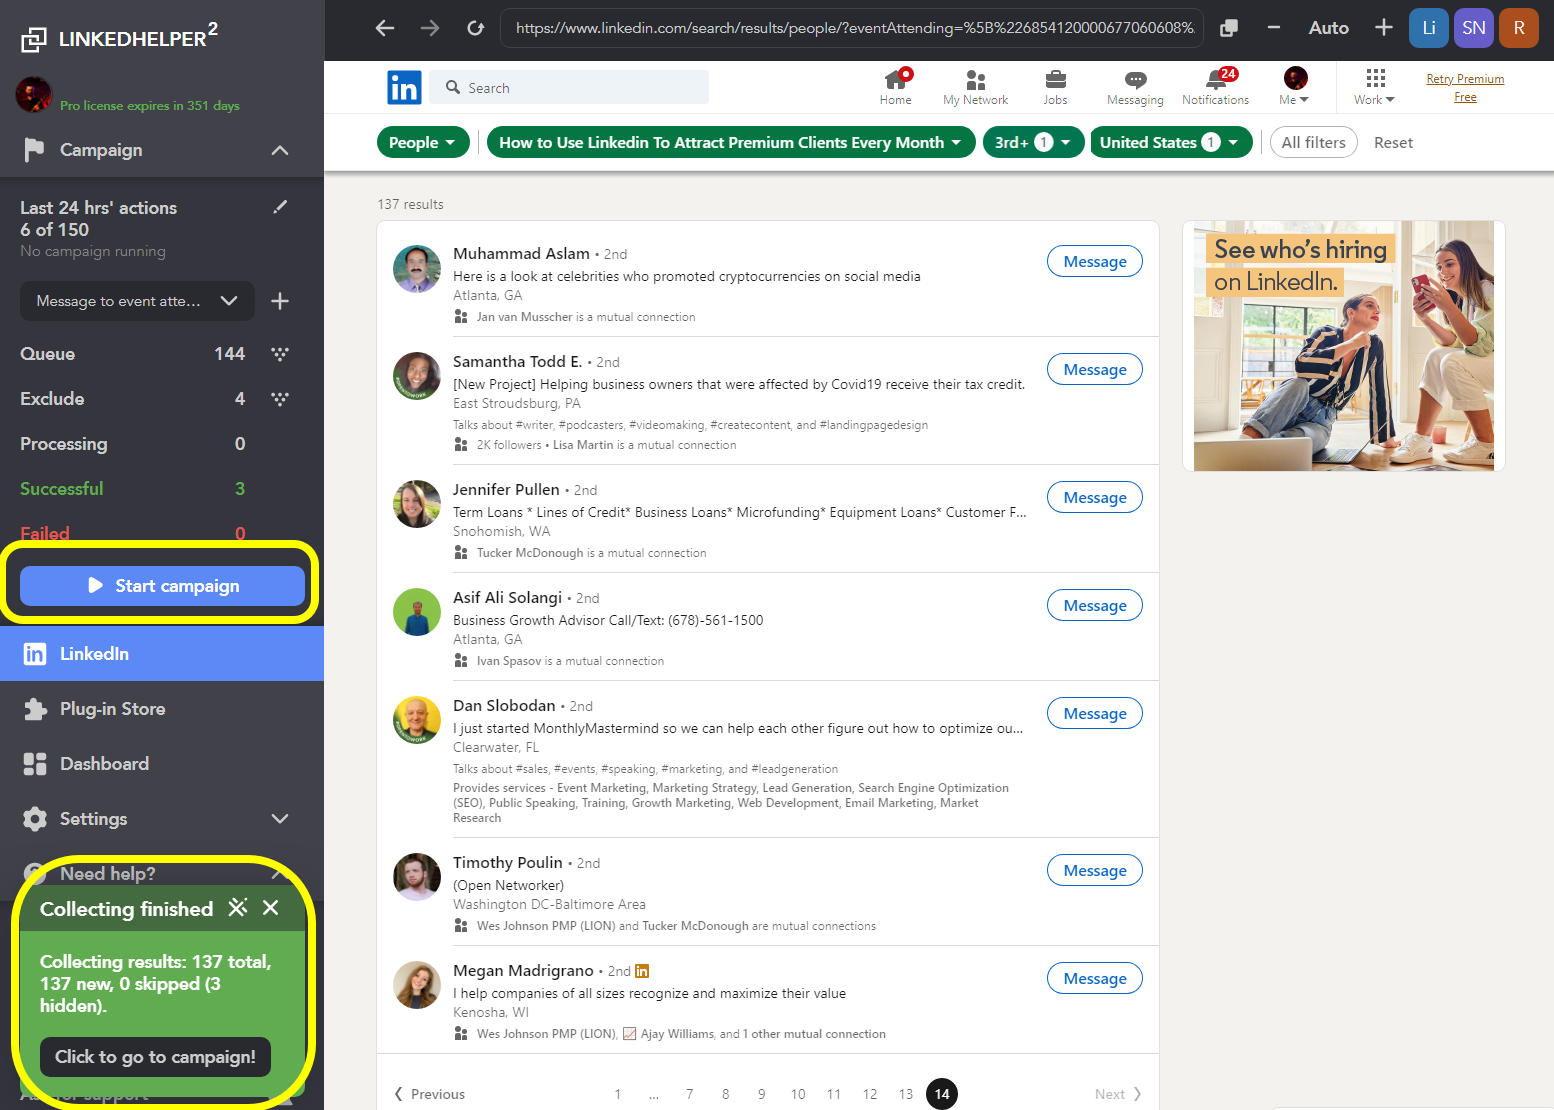Open the tabs overview icon beside URL
Image resolution: width=1554 pixels, height=1110 pixels.
[x=1229, y=28]
